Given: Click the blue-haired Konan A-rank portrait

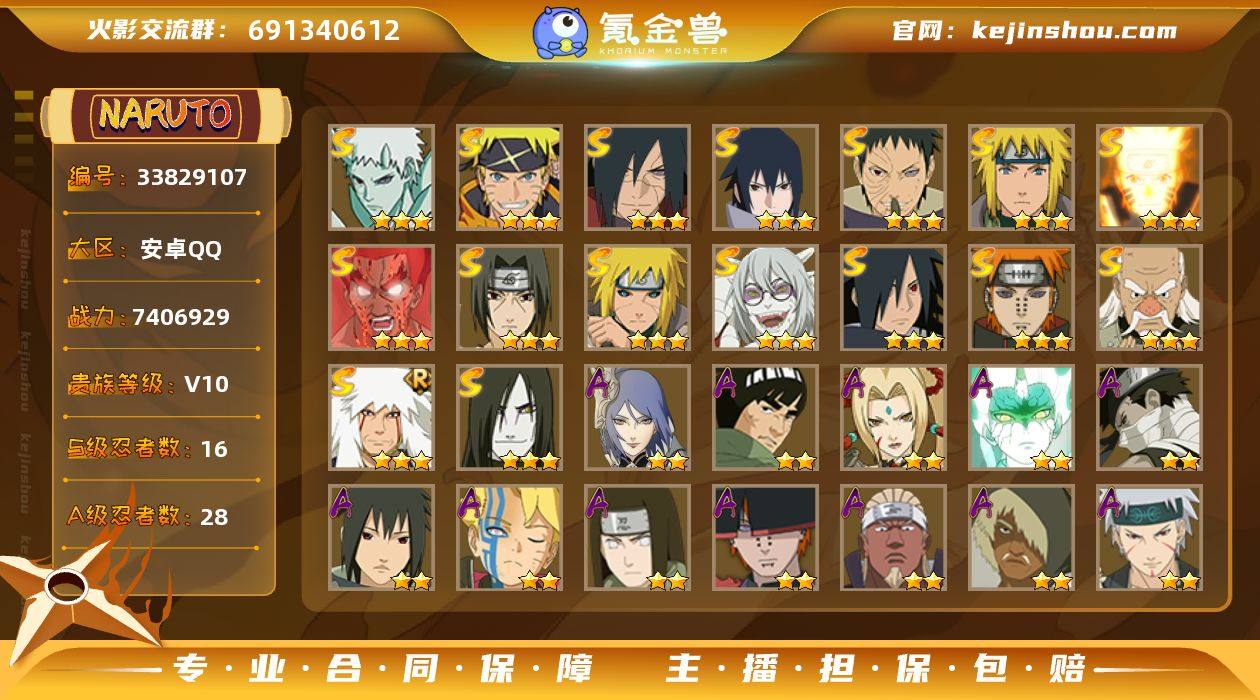Looking at the screenshot, I should click(x=637, y=417).
